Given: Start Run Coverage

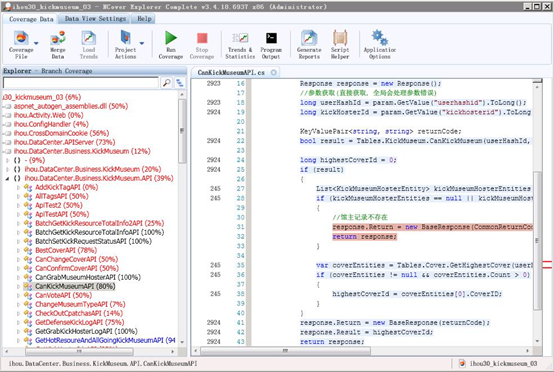Looking at the screenshot, I should [171, 45].
